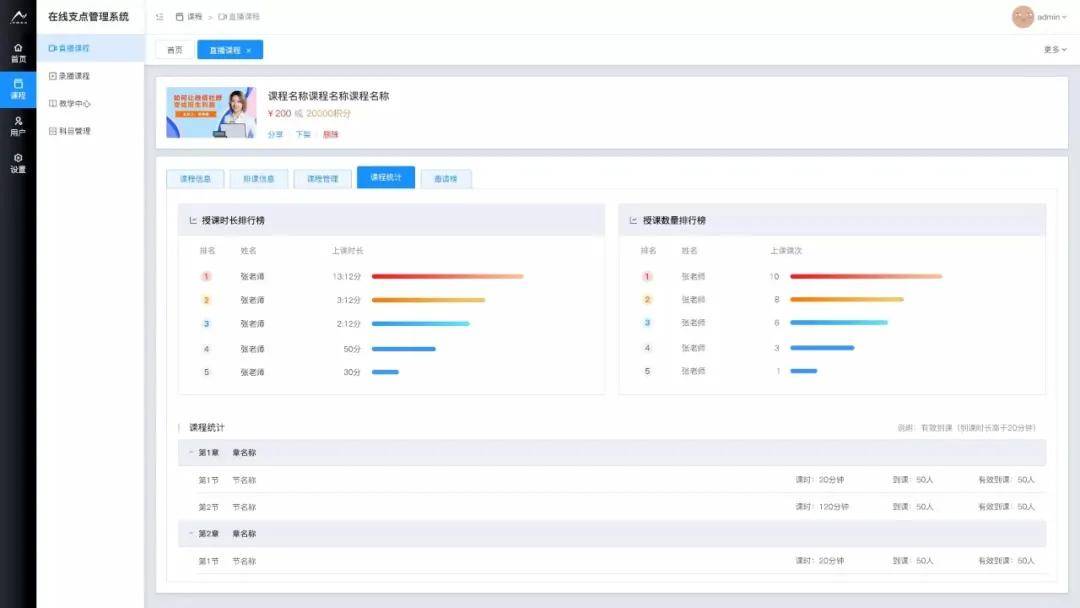Click the course cover thumbnail image
Screen dimensions: 1080x608
211,112
